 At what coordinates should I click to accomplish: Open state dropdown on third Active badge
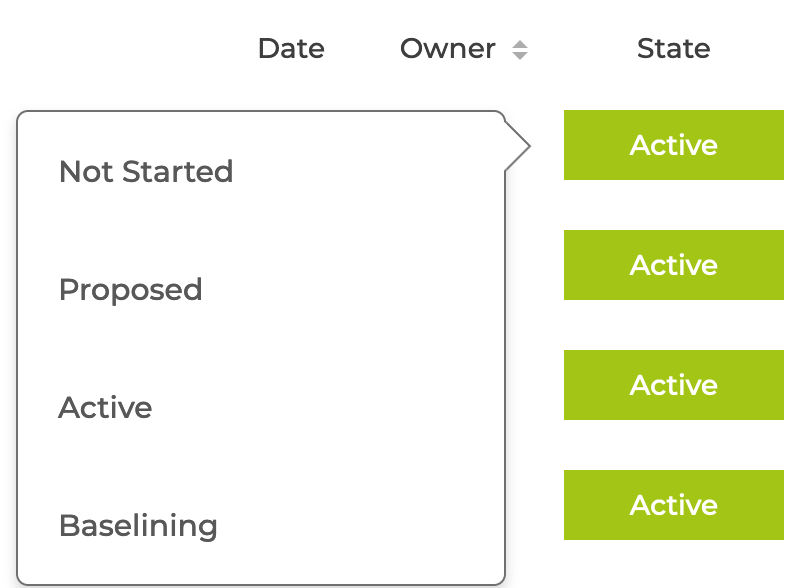674,385
